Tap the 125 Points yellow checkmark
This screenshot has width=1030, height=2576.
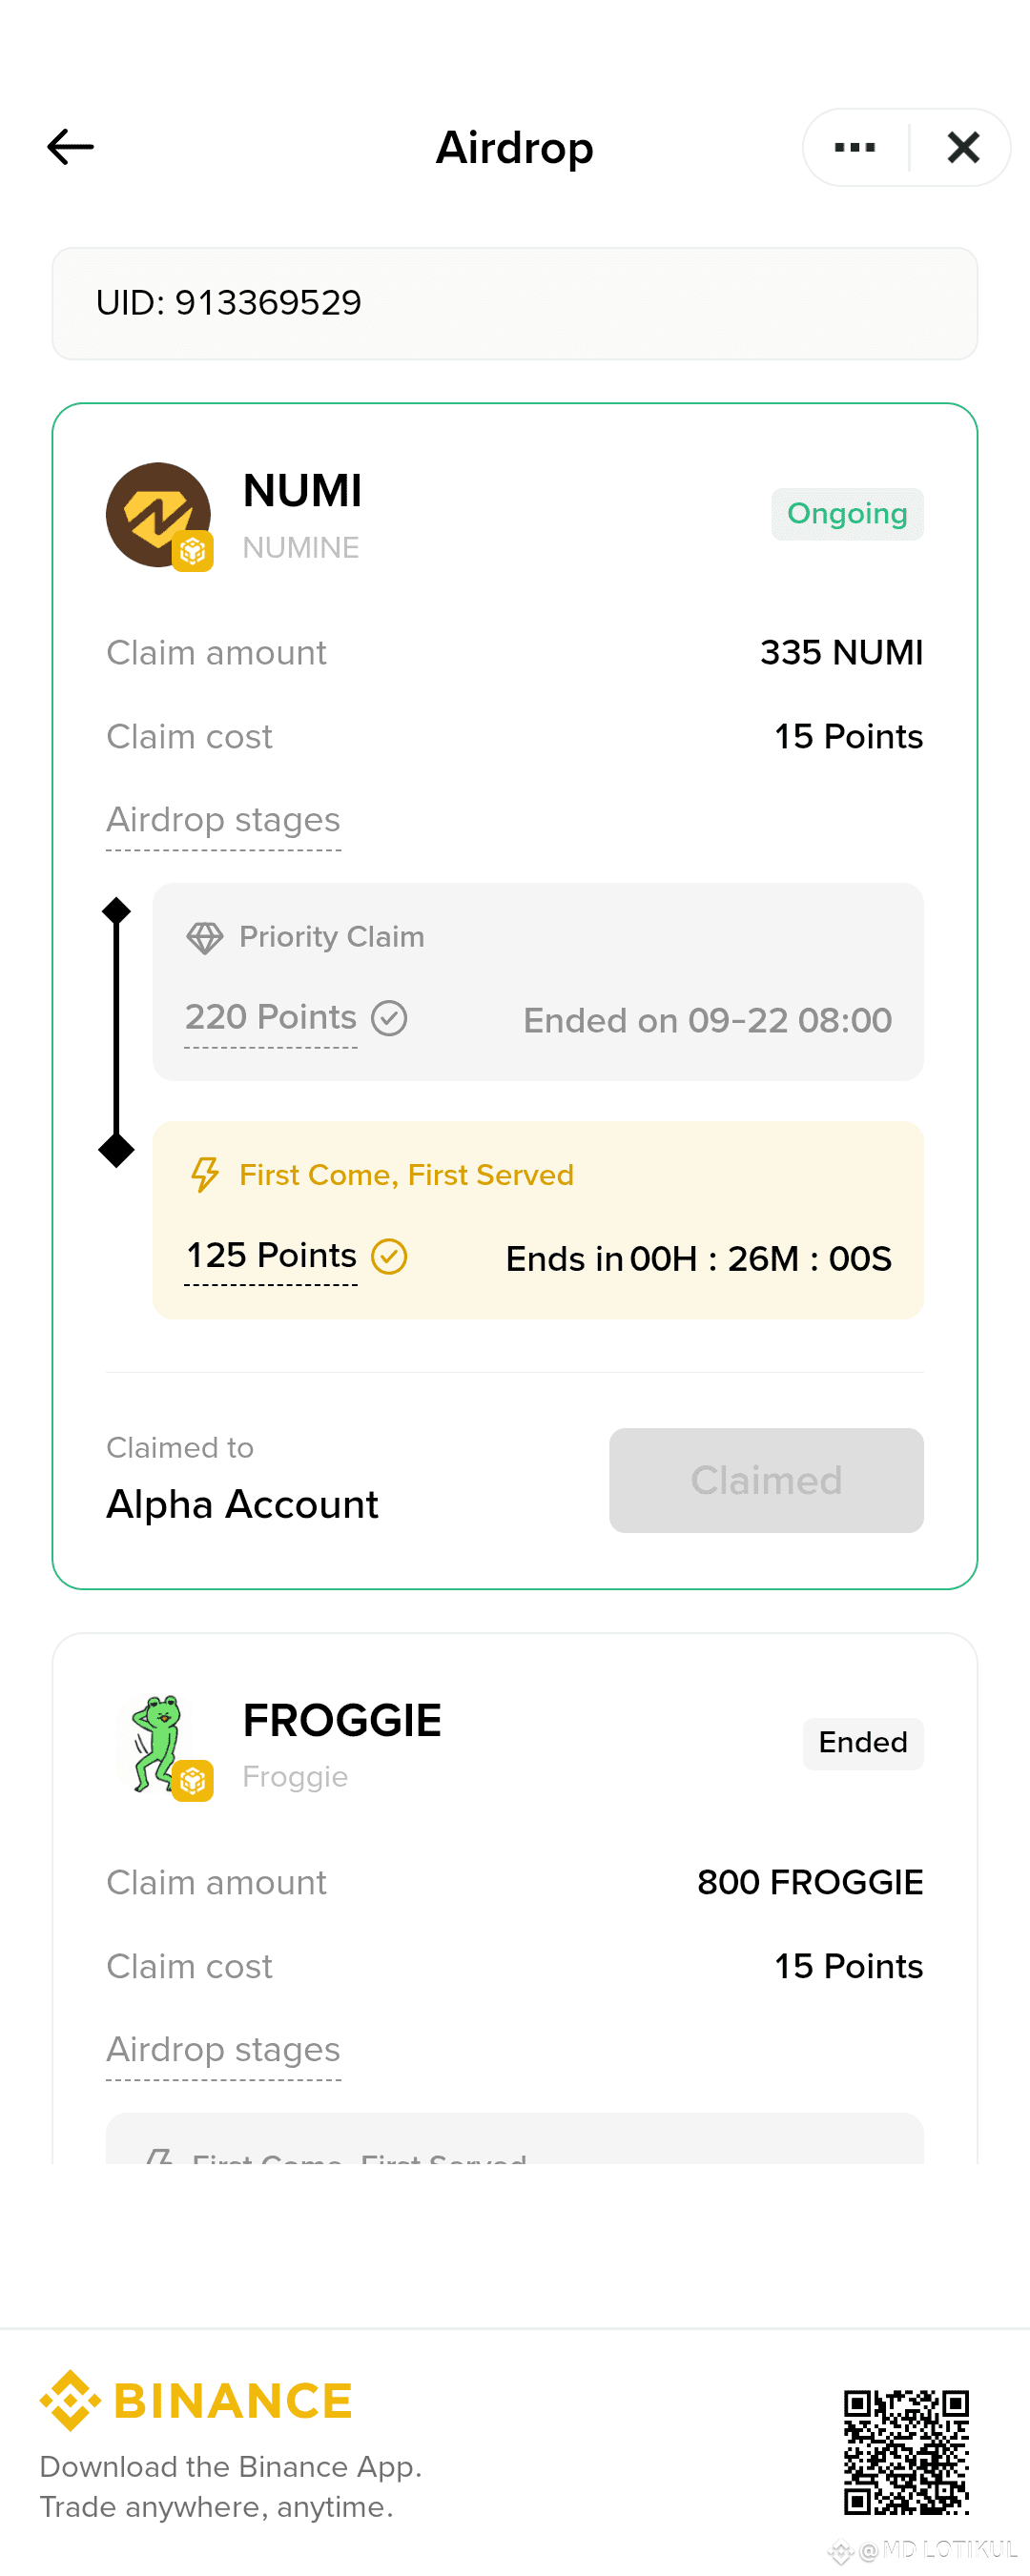[x=389, y=1257]
